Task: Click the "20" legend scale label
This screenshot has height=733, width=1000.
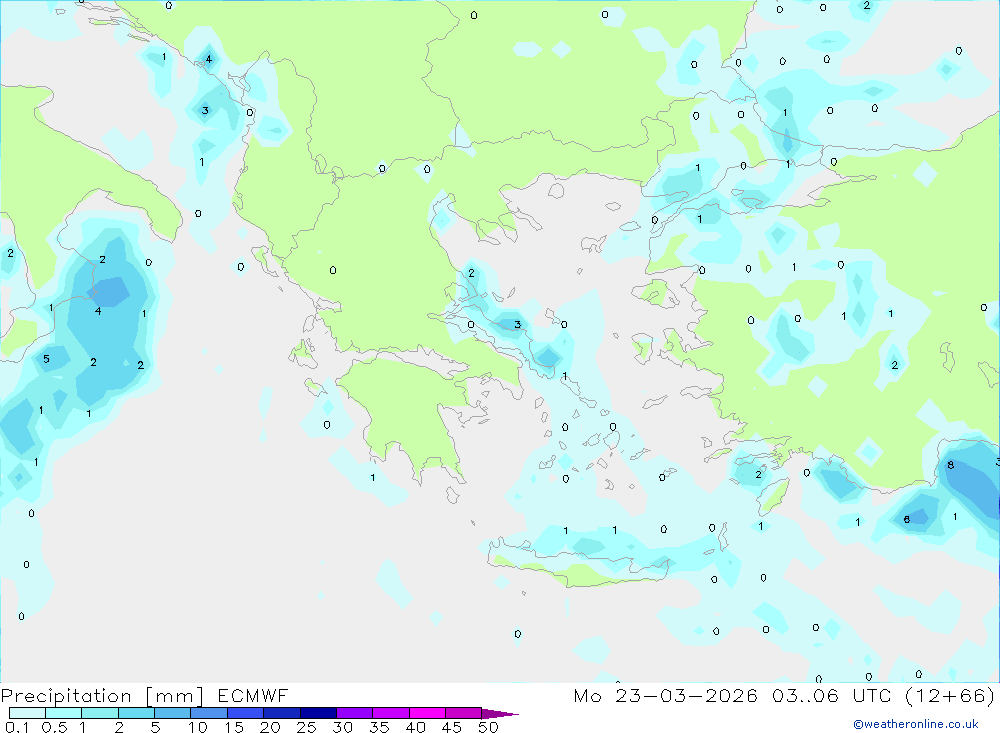Action: 270,727
